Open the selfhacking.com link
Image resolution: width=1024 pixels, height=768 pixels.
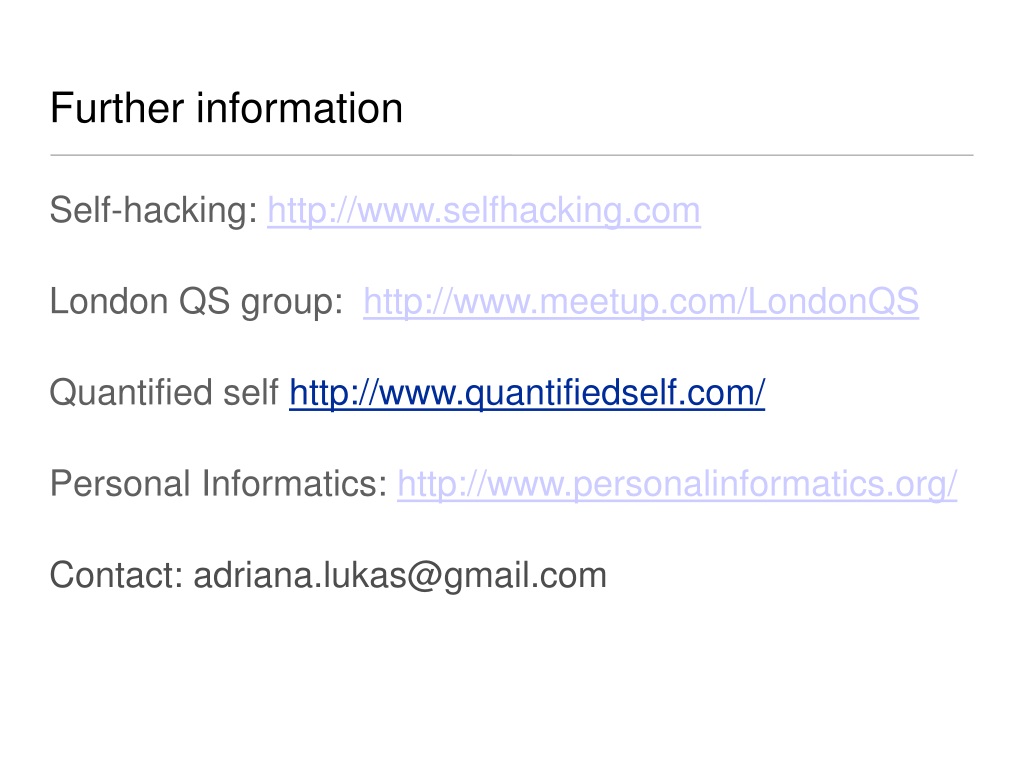click(484, 211)
